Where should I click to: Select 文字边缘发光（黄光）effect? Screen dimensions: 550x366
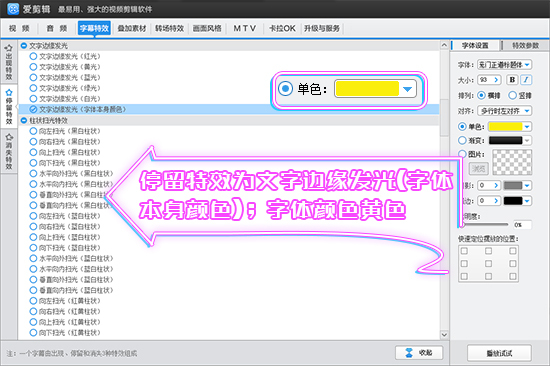pyautogui.click(x=65, y=67)
